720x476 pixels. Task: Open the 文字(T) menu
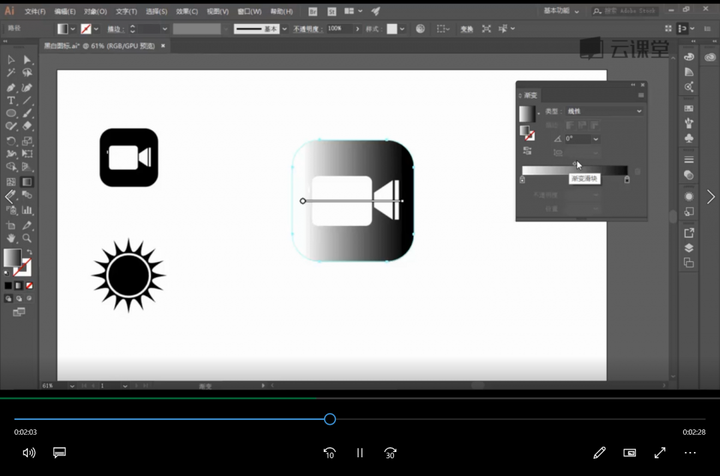pyautogui.click(x=126, y=11)
